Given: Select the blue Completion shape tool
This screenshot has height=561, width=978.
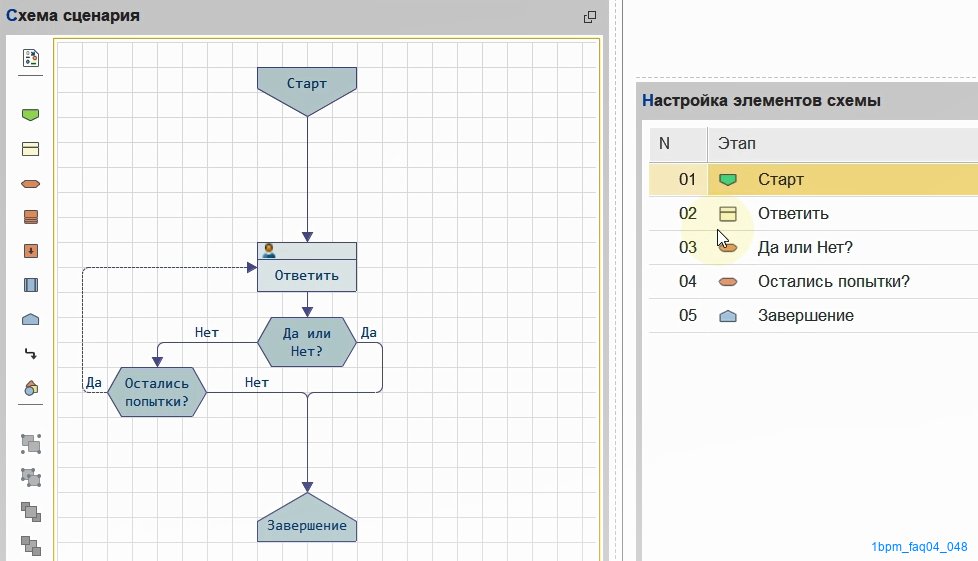Looking at the screenshot, I should coord(31,320).
